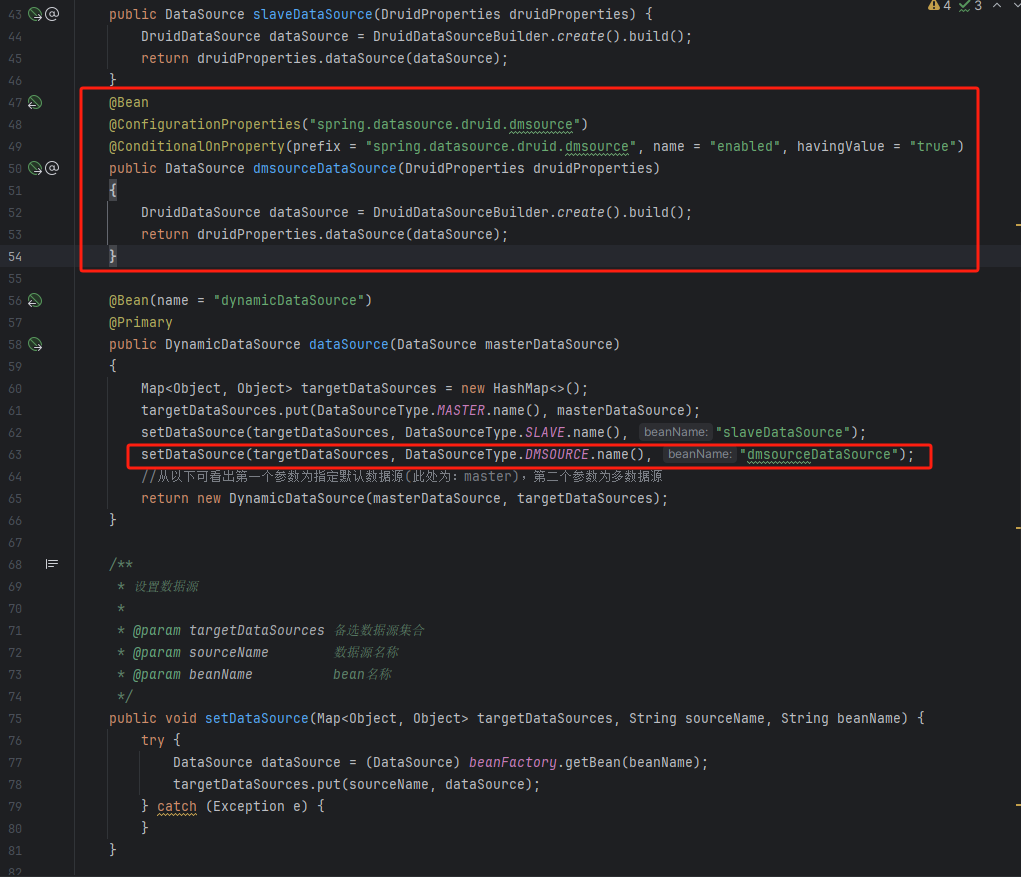This screenshot has width=1021, height=877.
Task: Click the slaveDataSource method name on line 43
Action: [x=313, y=14]
